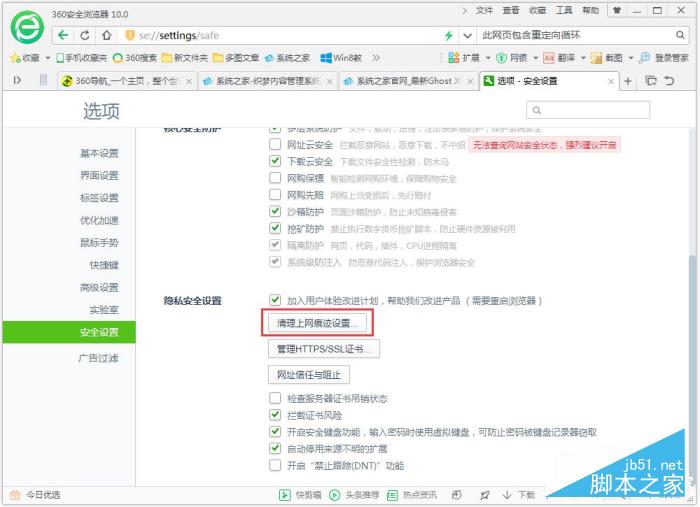Uncheck the 挖矿防护 checkbox
The width and height of the screenshot is (700, 507).
[x=275, y=228]
